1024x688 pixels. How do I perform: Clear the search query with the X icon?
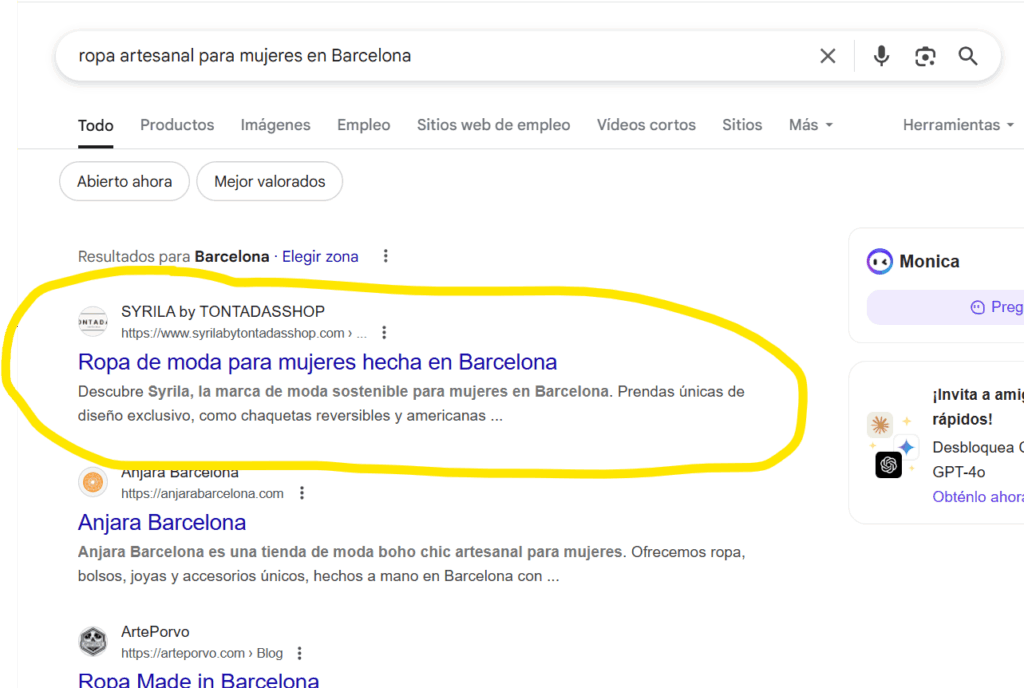(x=827, y=56)
